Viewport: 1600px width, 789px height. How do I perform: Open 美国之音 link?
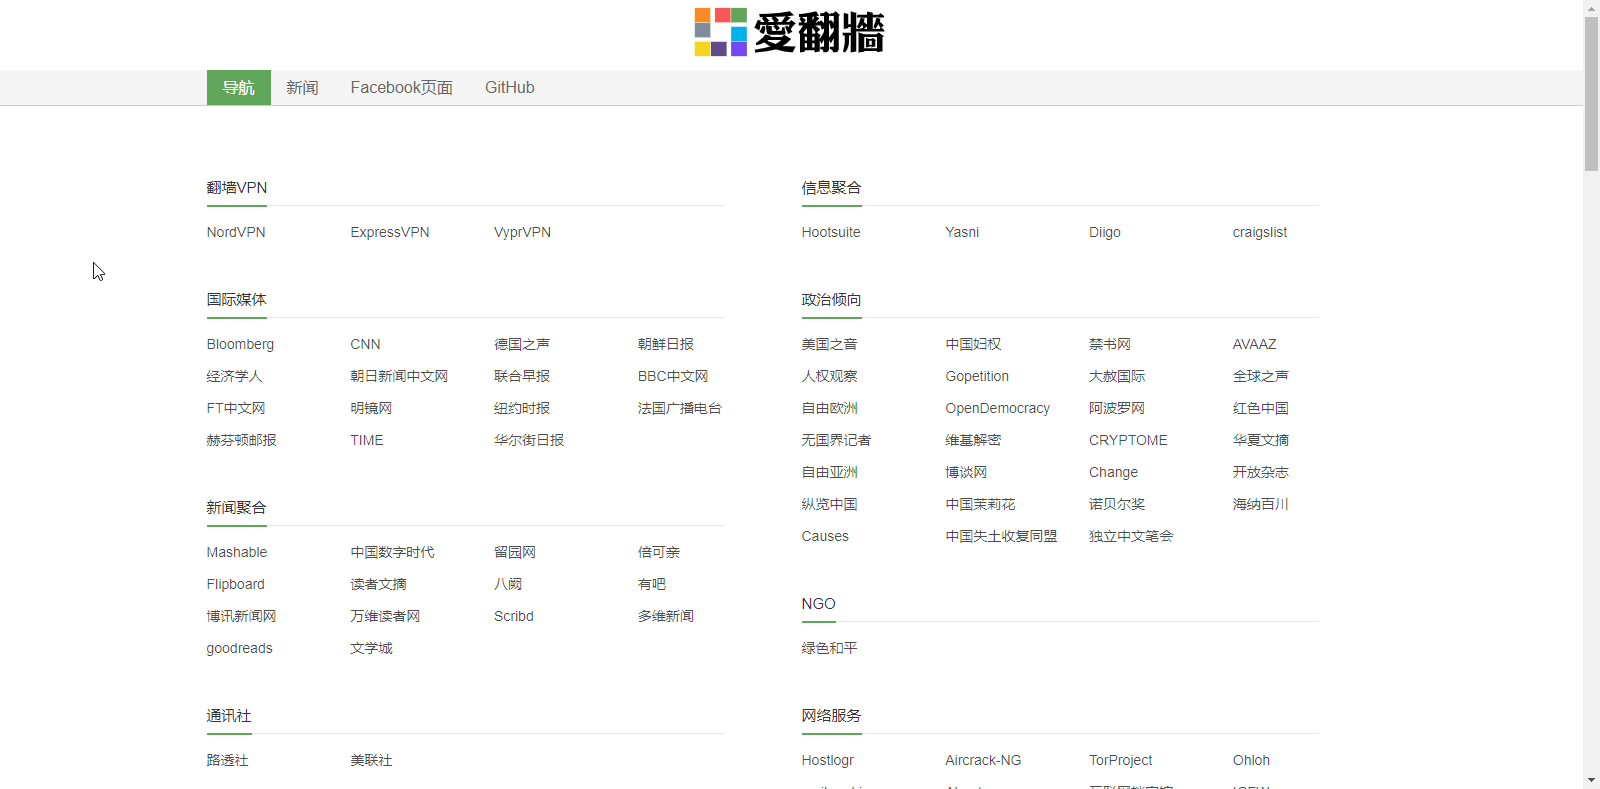click(x=829, y=344)
